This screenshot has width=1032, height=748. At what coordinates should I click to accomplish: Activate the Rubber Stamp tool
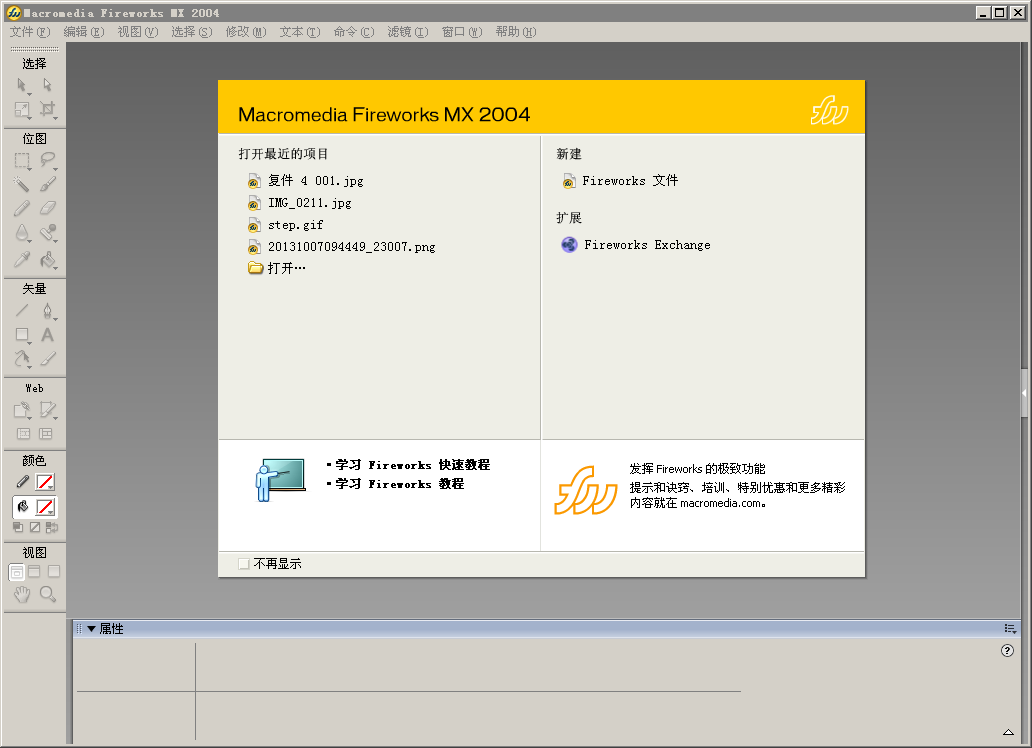46,233
